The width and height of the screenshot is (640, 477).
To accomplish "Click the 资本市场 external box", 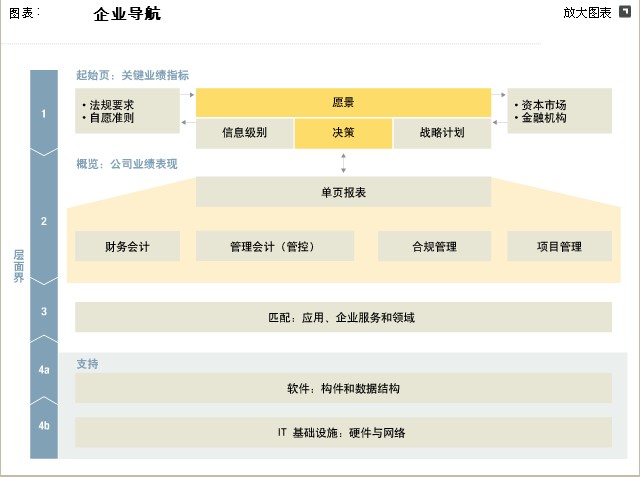I will click(559, 110).
